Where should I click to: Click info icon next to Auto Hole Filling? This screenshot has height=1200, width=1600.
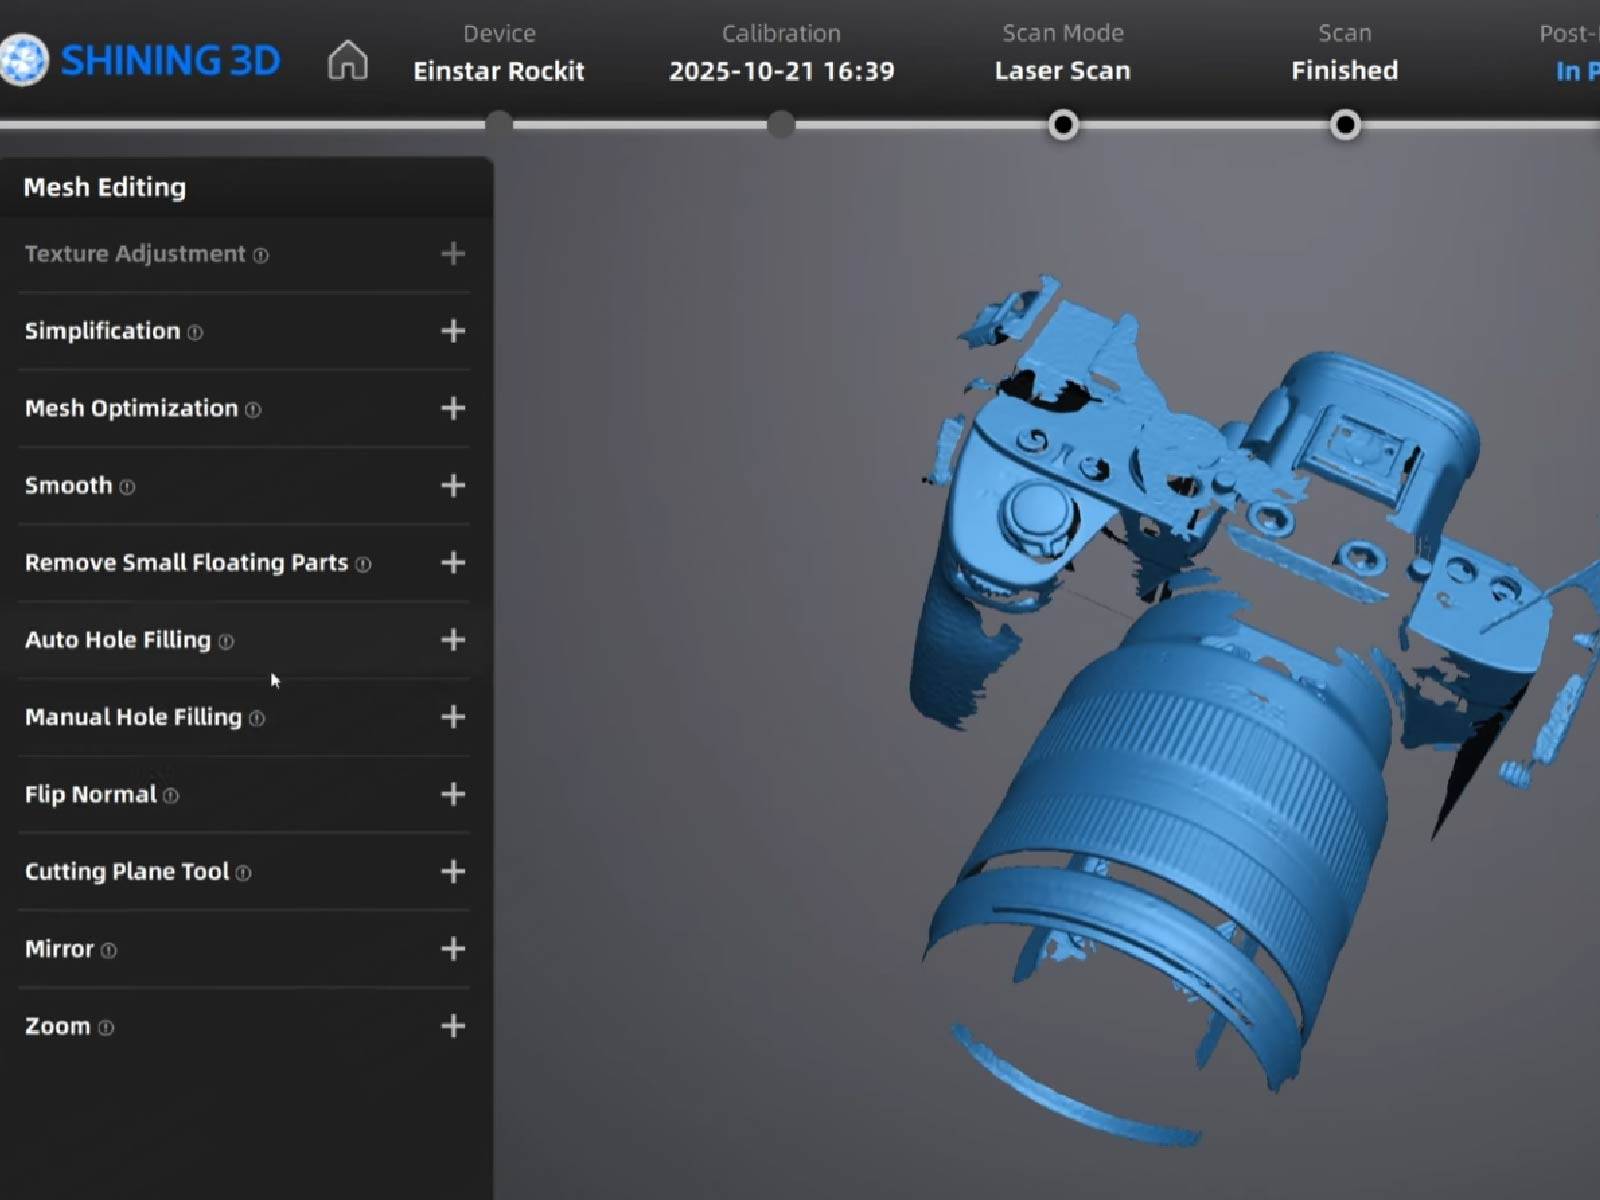pyautogui.click(x=226, y=642)
